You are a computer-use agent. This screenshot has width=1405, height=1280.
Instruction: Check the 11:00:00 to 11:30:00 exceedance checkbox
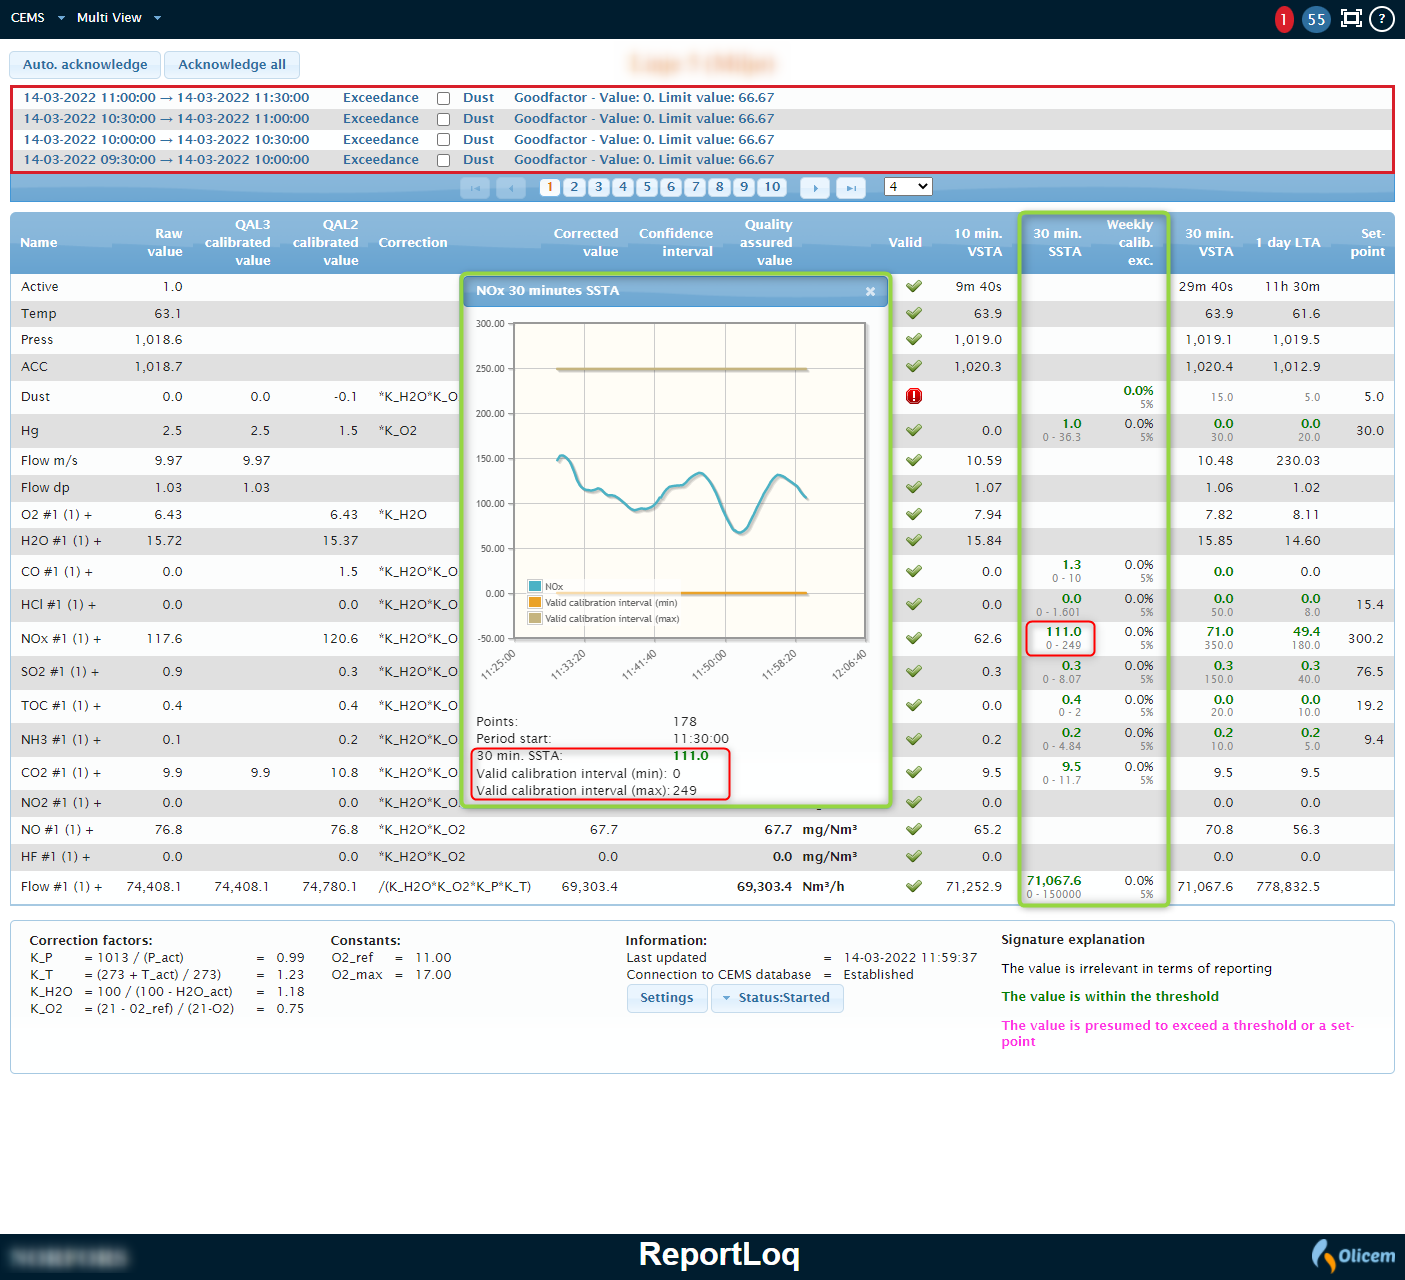[x=443, y=98]
